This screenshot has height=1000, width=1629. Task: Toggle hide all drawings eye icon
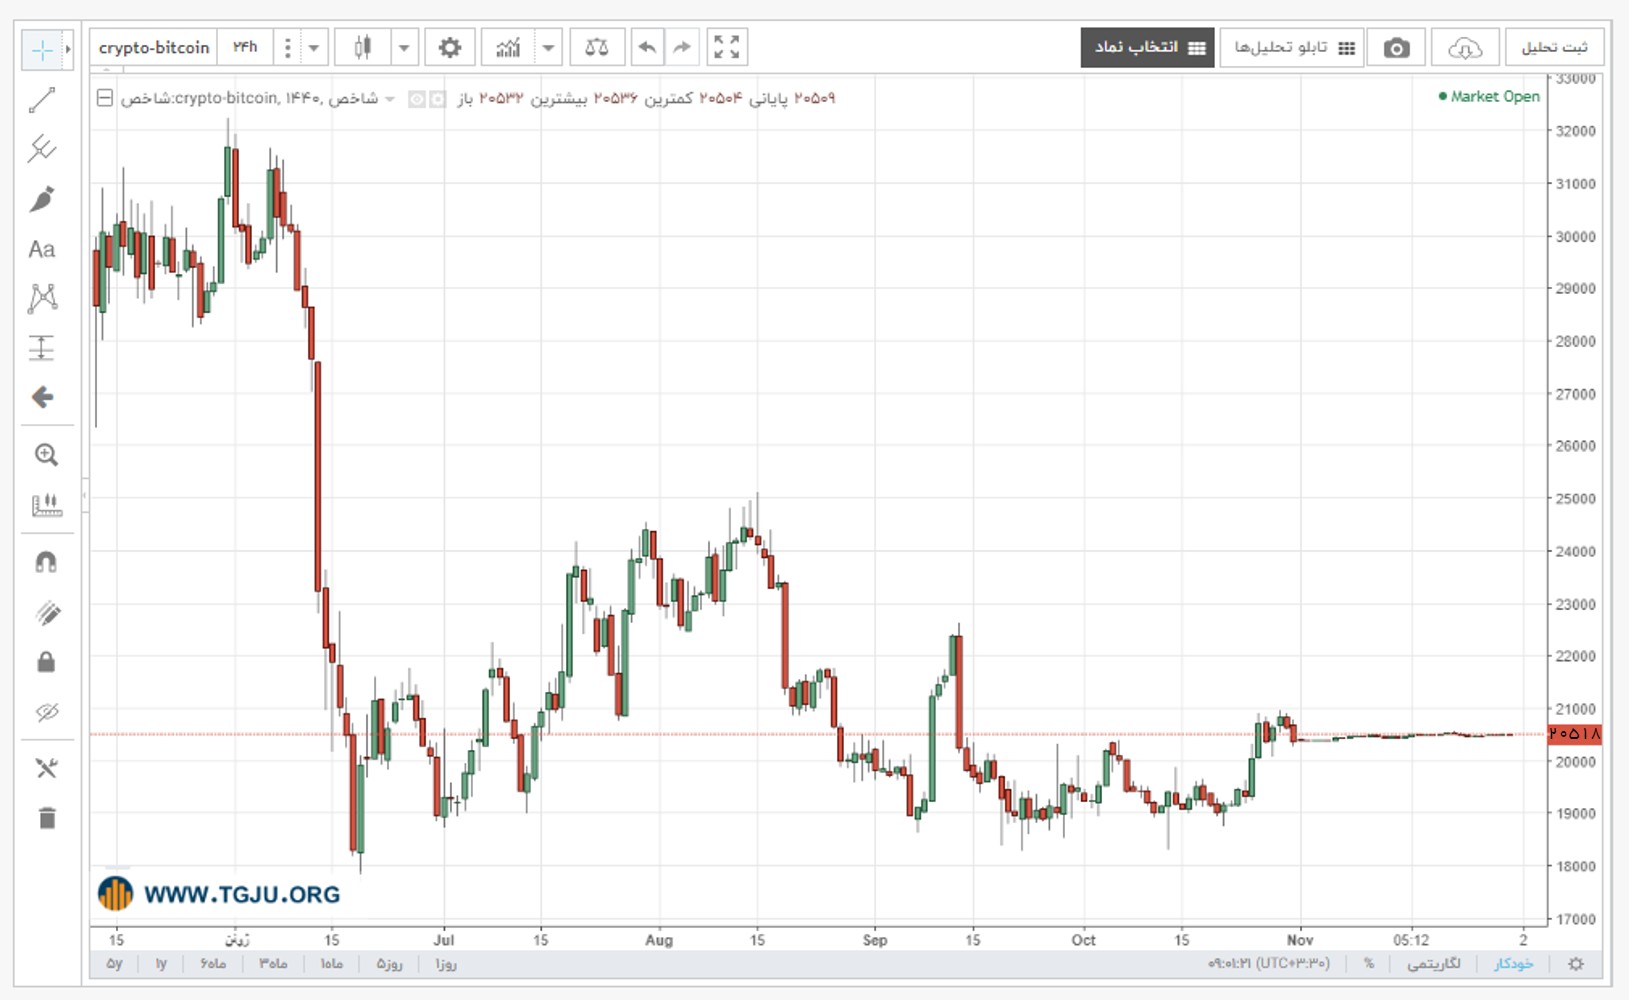click(46, 712)
